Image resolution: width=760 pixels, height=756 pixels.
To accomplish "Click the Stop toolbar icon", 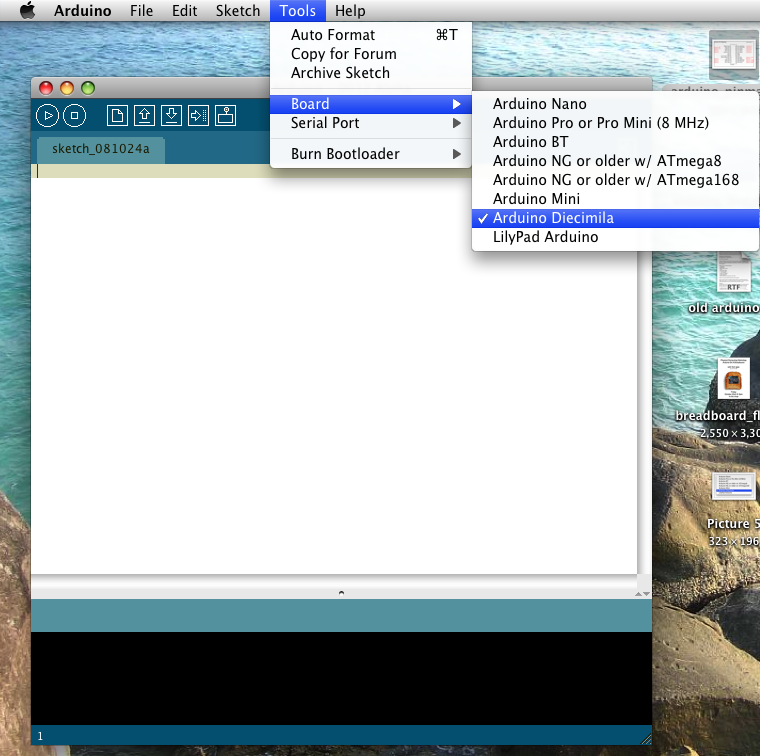I will point(75,116).
